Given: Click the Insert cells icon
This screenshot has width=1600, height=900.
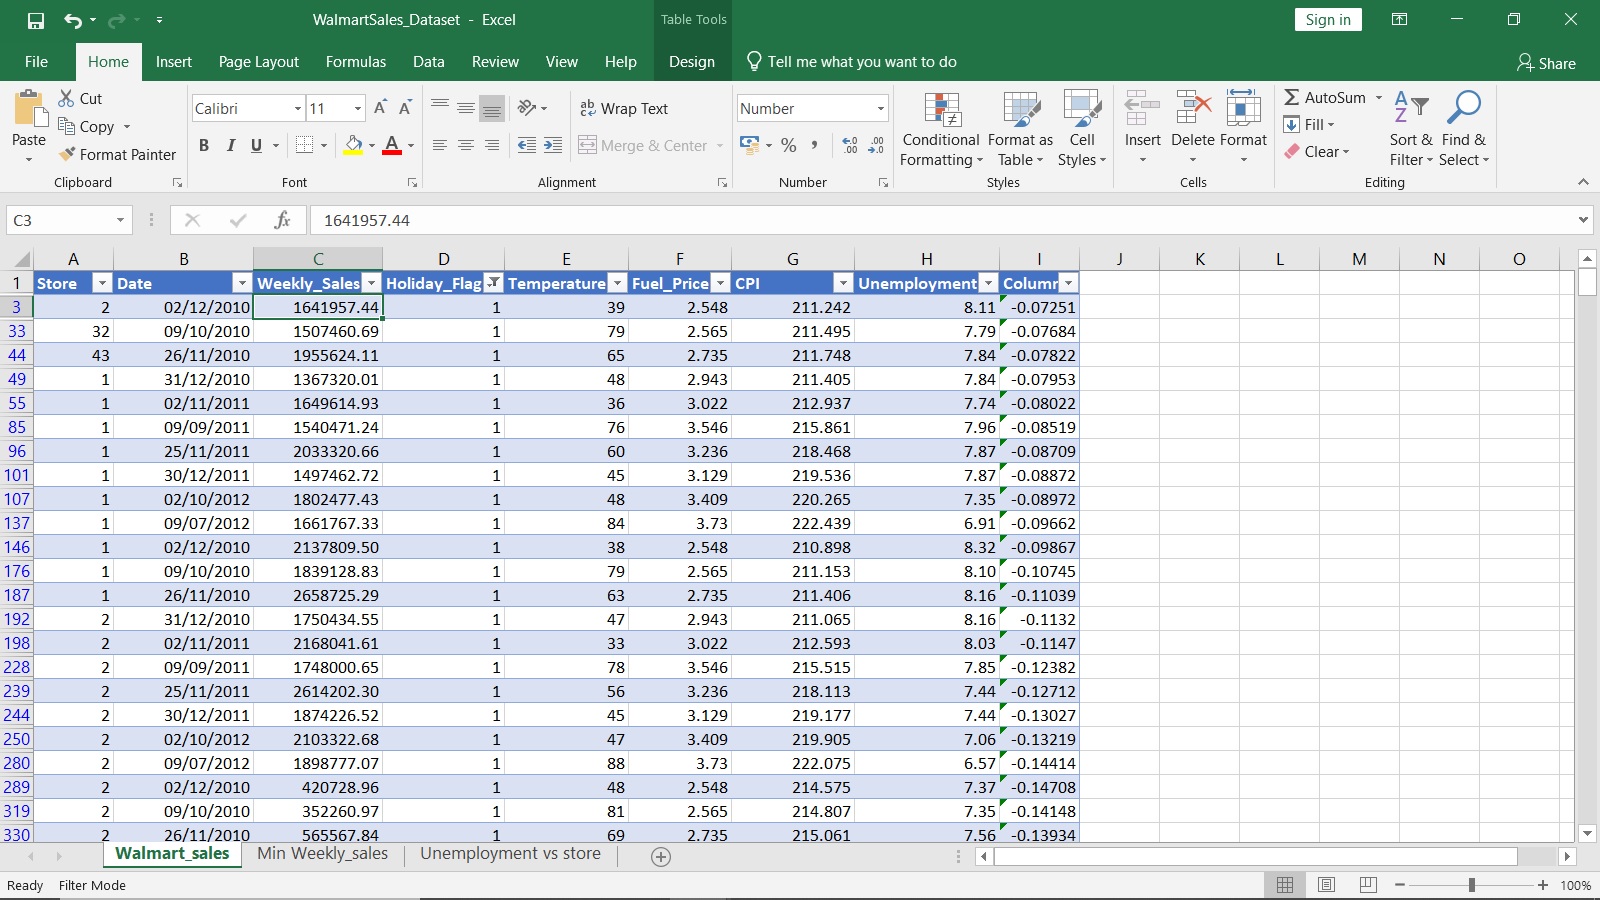Looking at the screenshot, I should 1142,107.
